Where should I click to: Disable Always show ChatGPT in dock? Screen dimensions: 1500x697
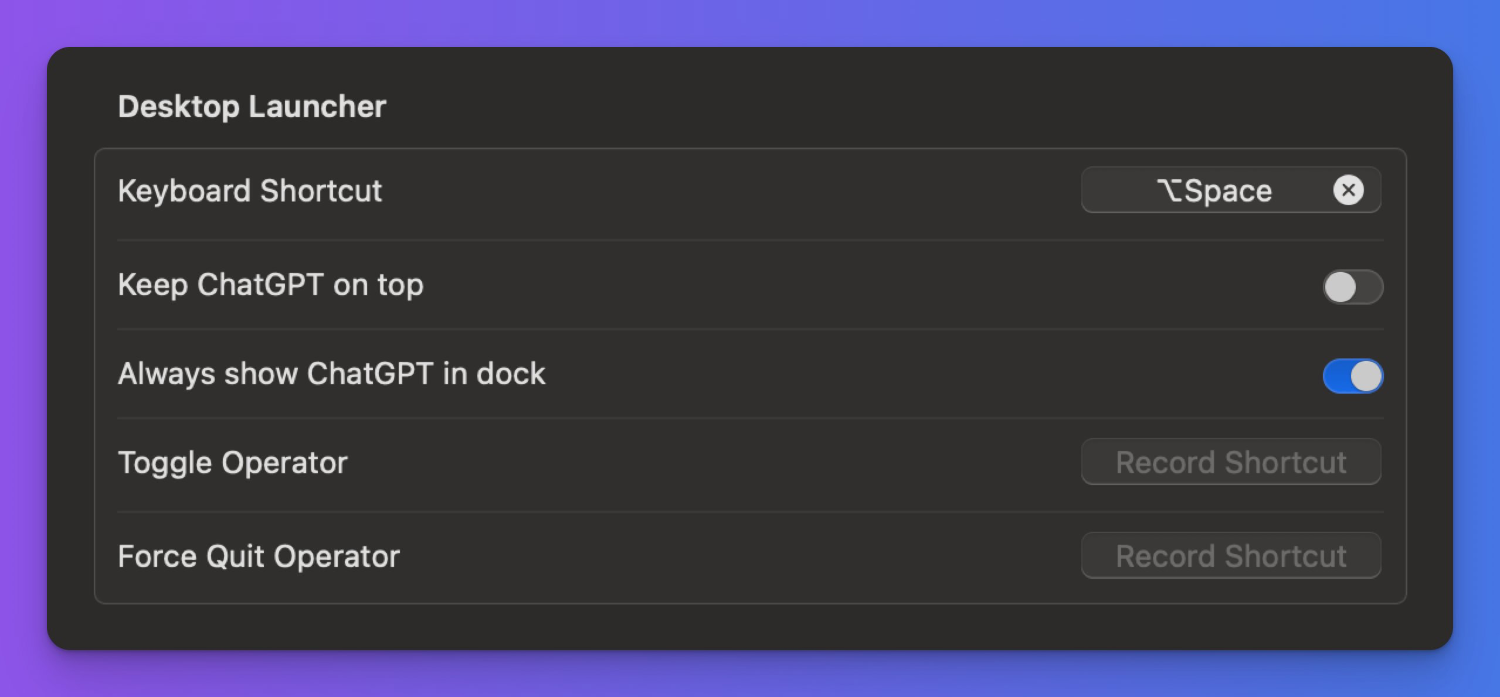coord(1352,376)
